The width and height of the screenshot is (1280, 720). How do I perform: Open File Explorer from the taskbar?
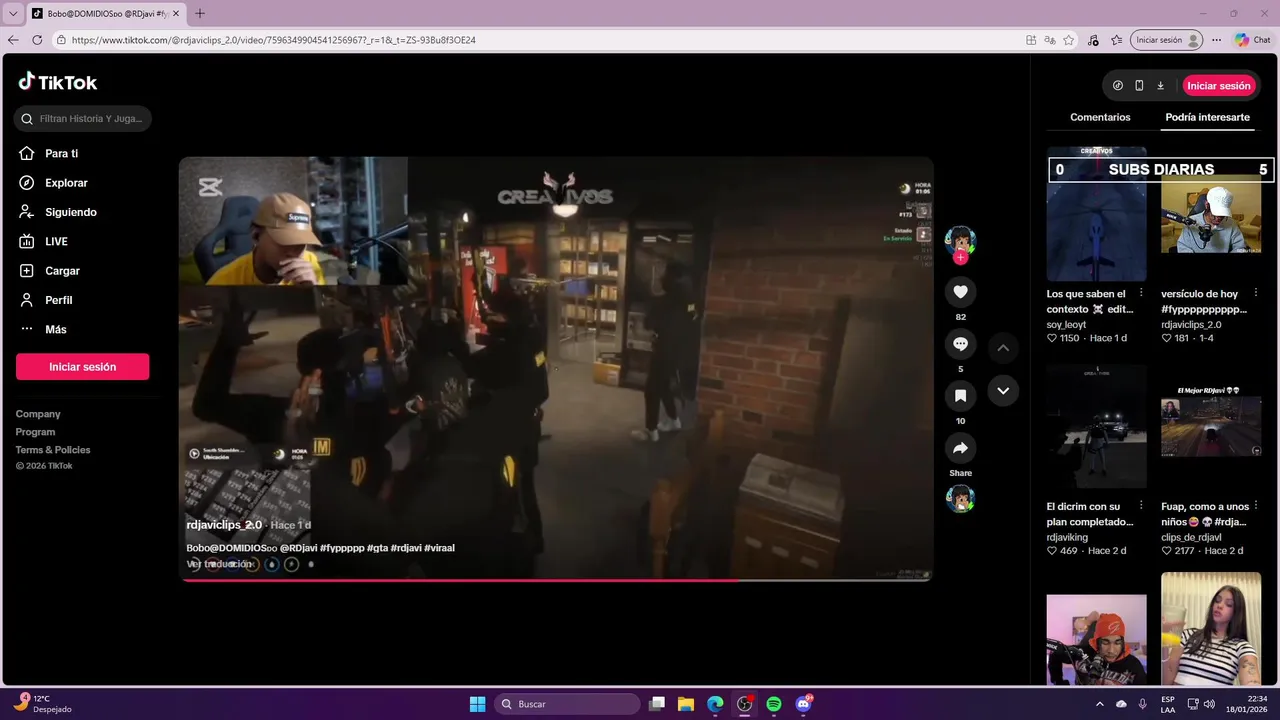pos(686,704)
